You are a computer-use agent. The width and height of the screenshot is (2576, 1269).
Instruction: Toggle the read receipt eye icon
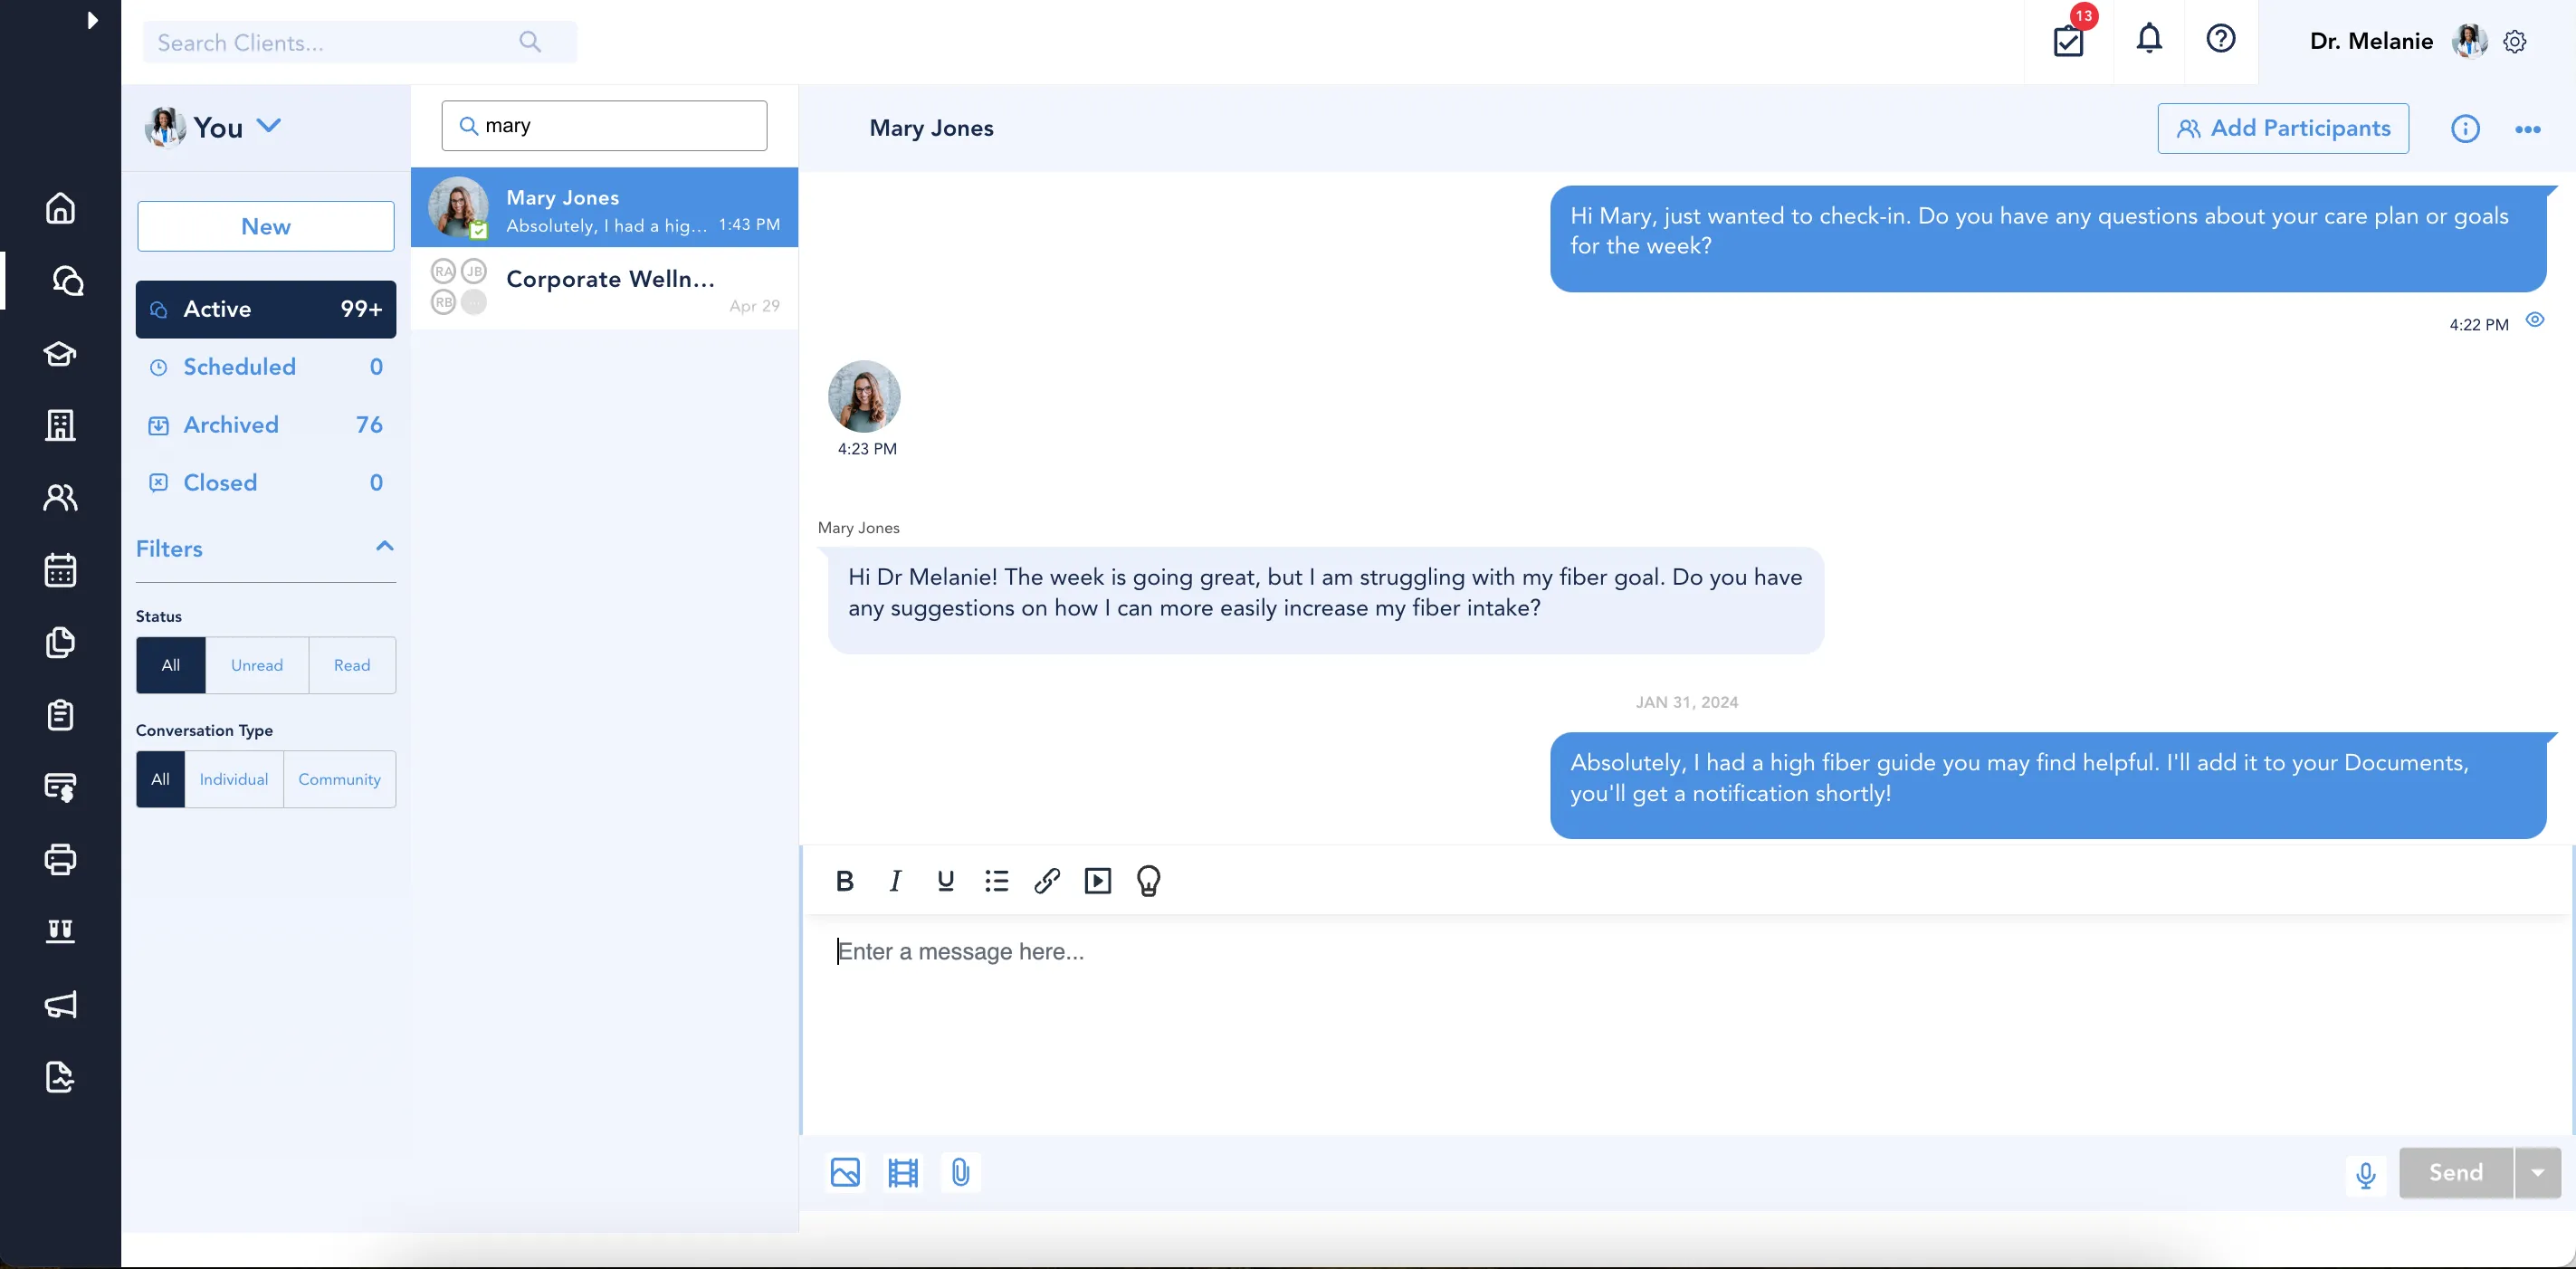pos(2536,319)
